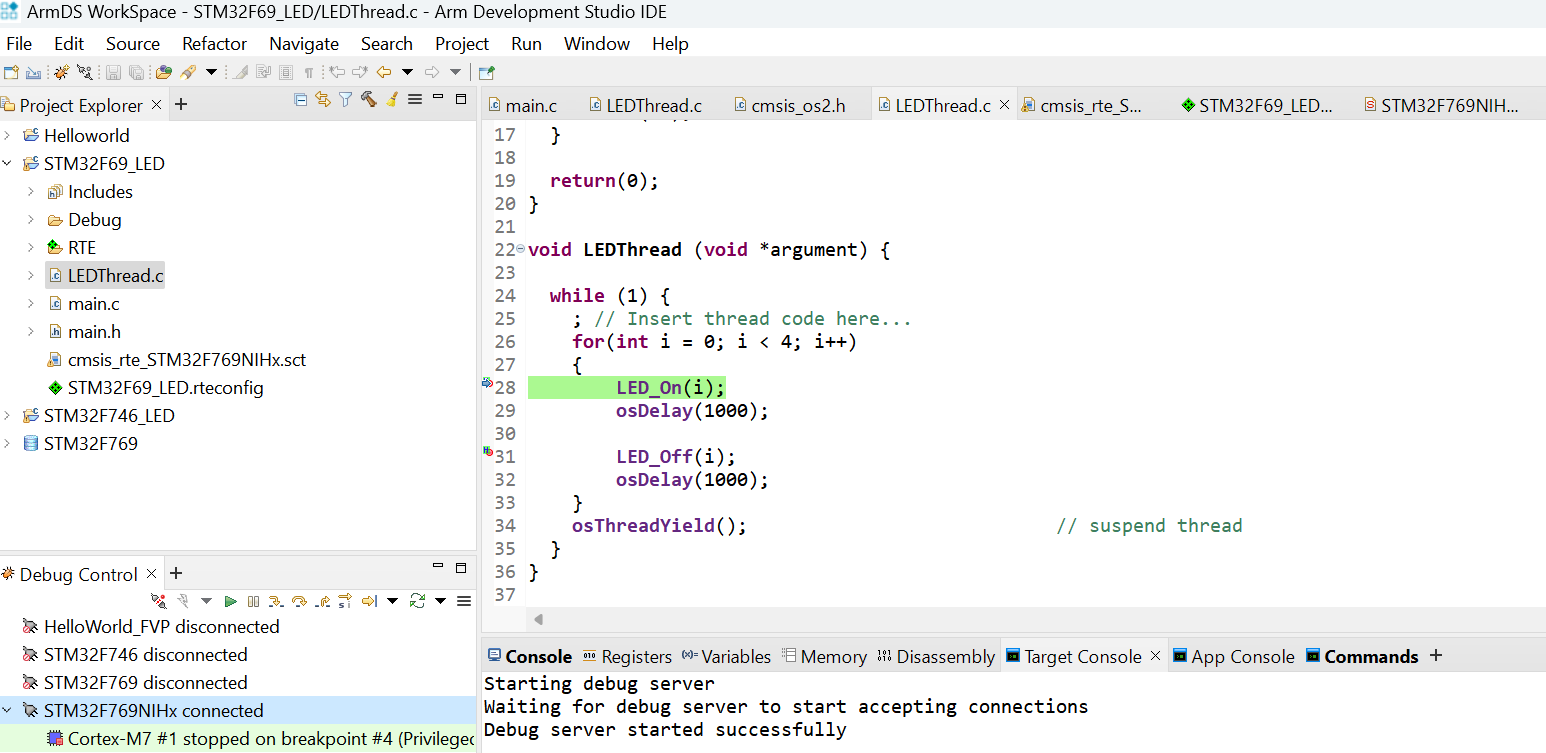Click the green Continue run button
The image size is (1546, 753).
pos(230,601)
